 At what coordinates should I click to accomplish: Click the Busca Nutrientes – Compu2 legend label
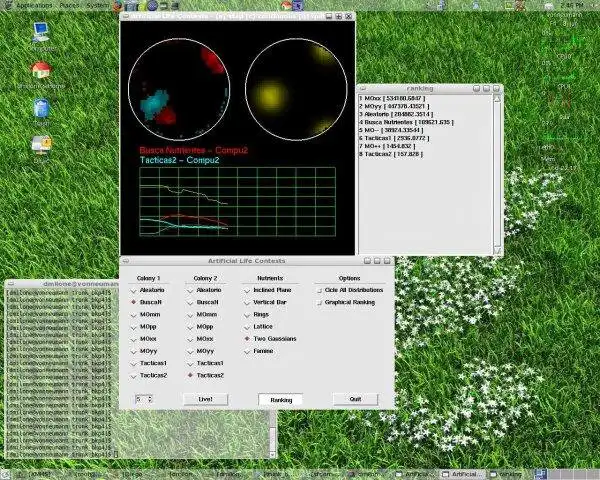(194, 150)
